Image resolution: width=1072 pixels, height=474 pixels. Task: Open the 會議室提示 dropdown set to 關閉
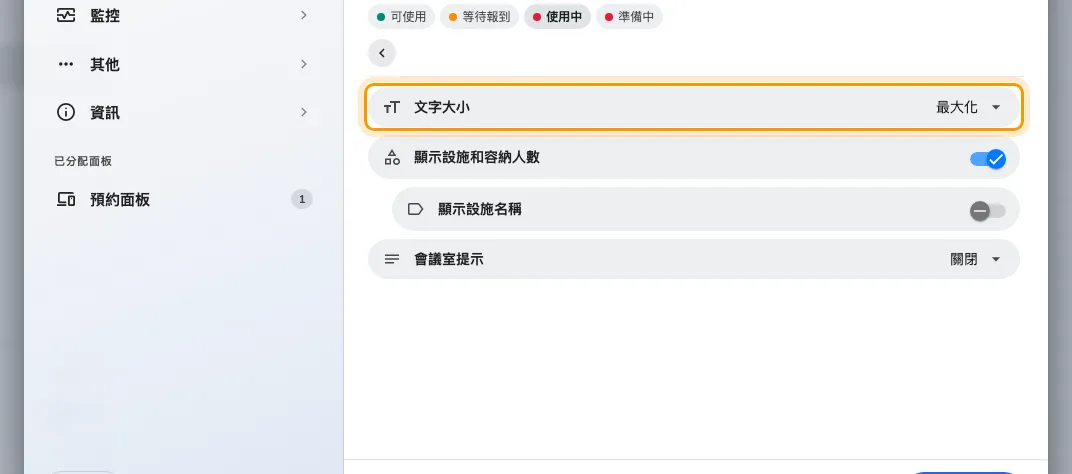click(694, 259)
